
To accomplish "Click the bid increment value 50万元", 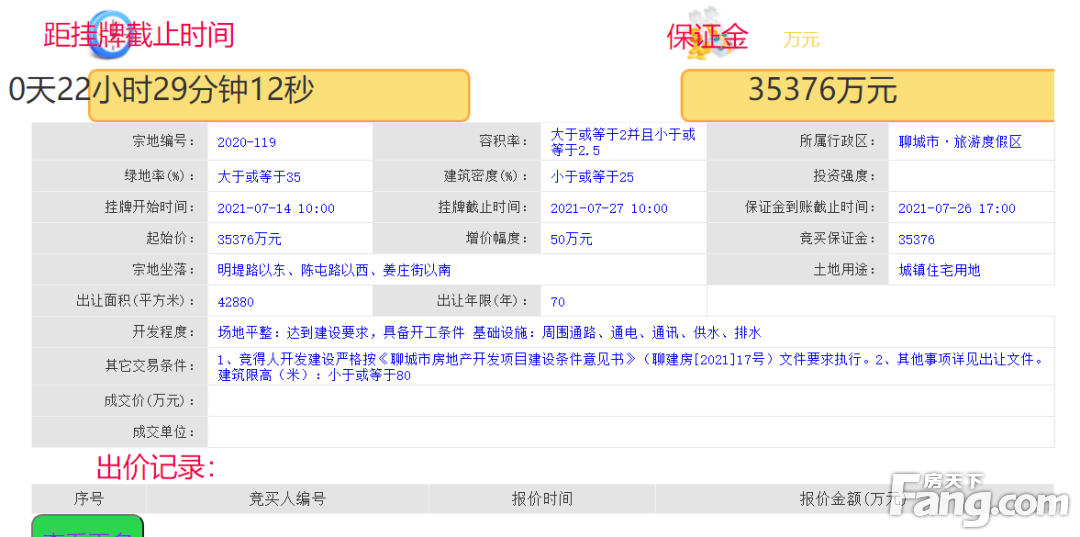I will point(571,240).
